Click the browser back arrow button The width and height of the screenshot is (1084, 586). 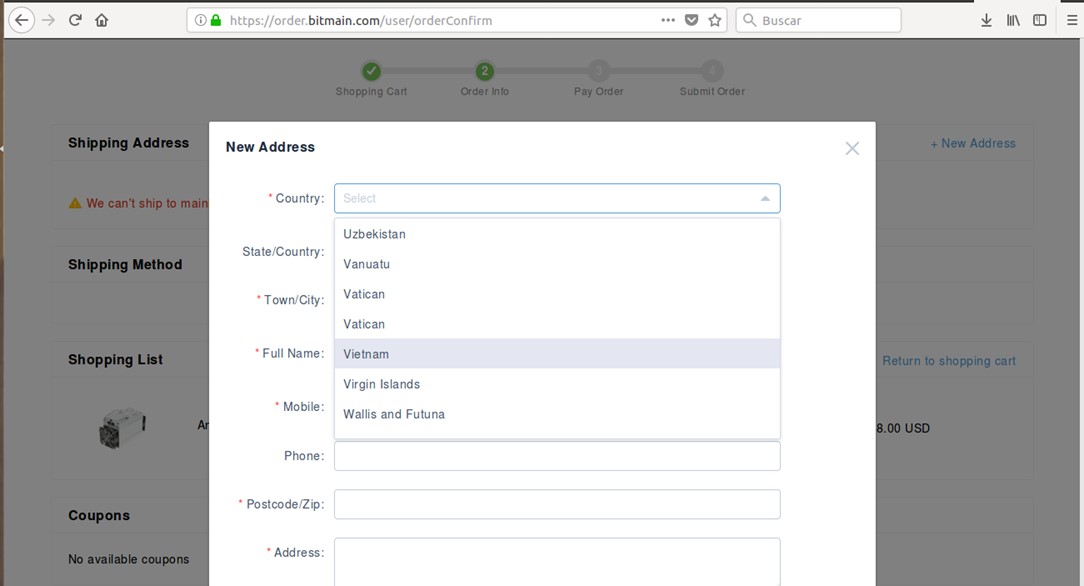click(x=21, y=20)
